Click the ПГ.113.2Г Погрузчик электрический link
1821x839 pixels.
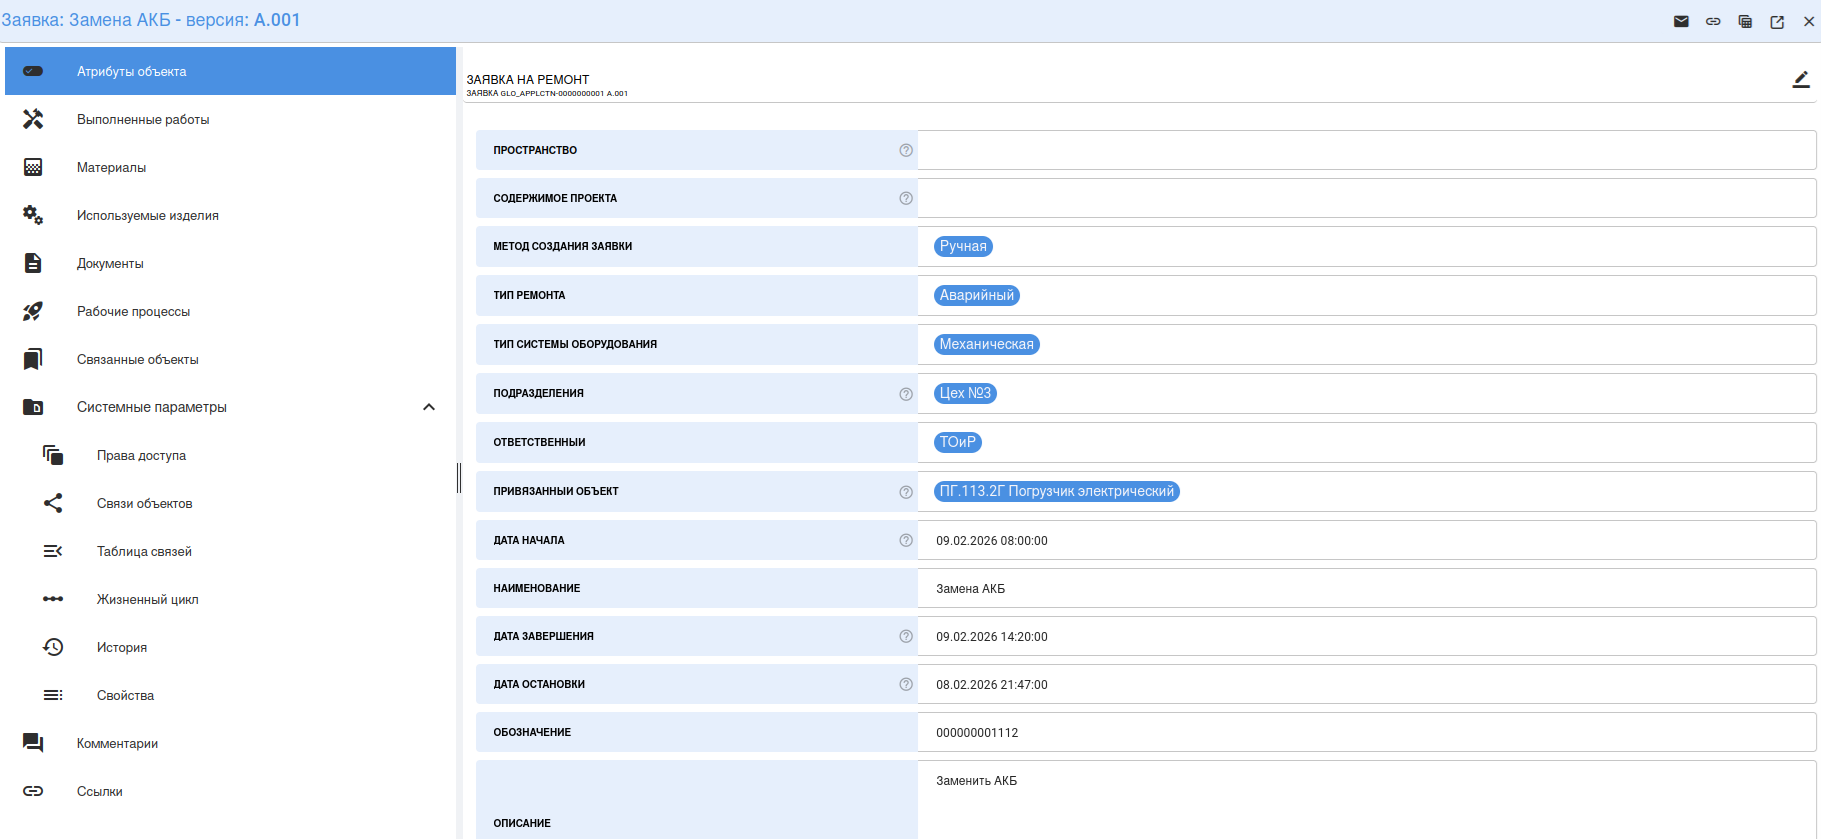[1056, 491]
